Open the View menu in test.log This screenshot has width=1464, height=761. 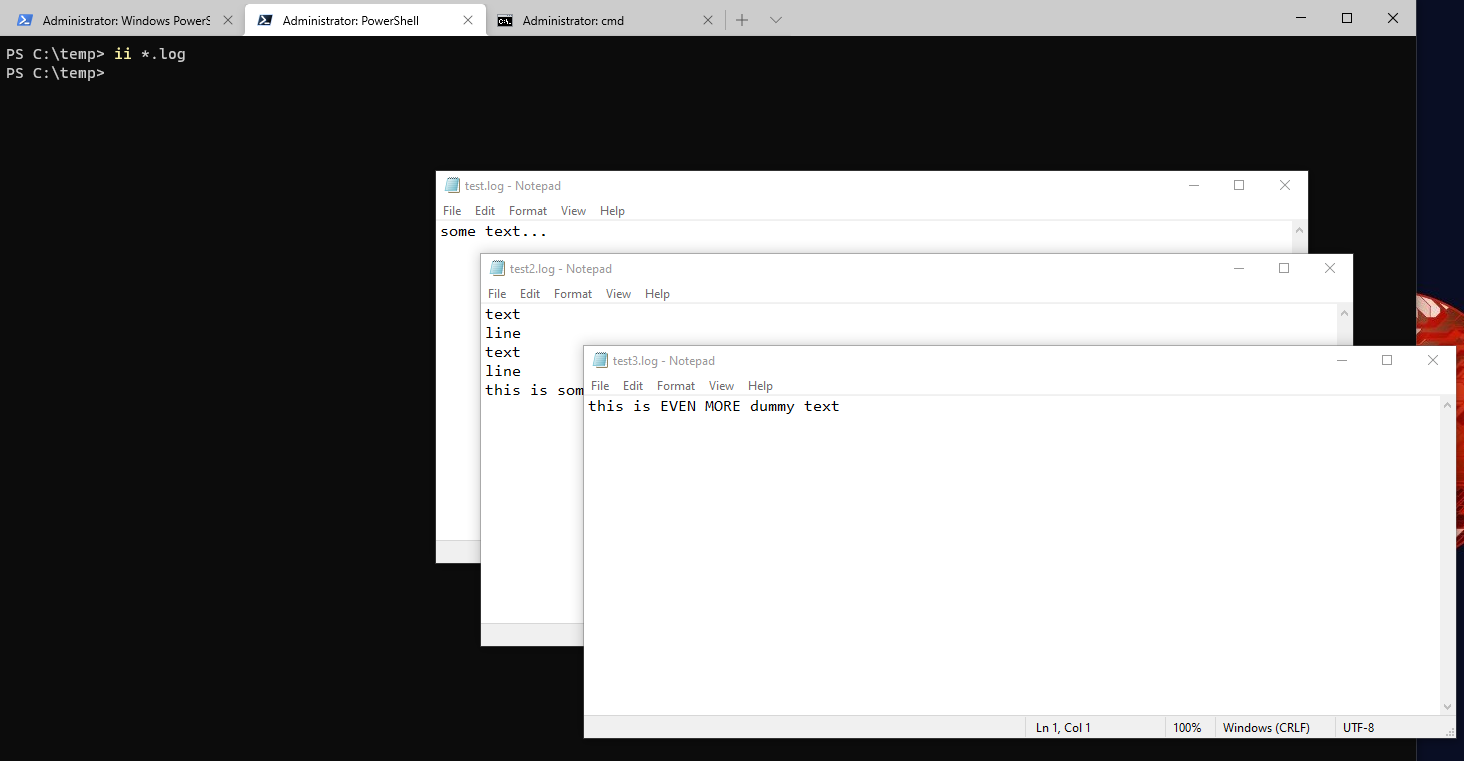[x=573, y=210]
